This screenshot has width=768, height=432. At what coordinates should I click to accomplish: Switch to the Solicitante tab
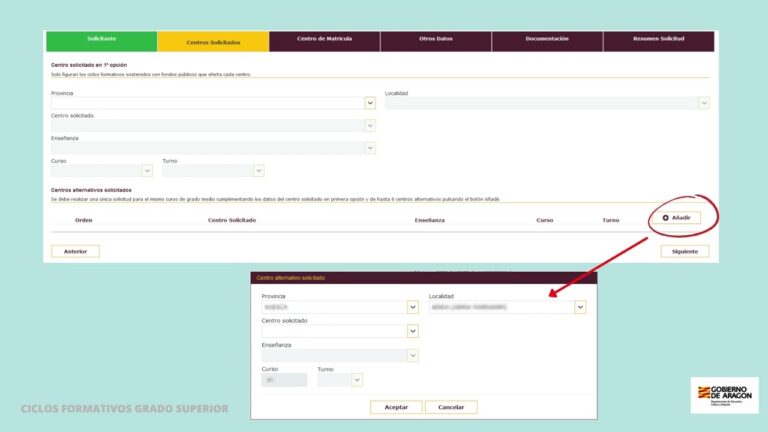pos(102,41)
